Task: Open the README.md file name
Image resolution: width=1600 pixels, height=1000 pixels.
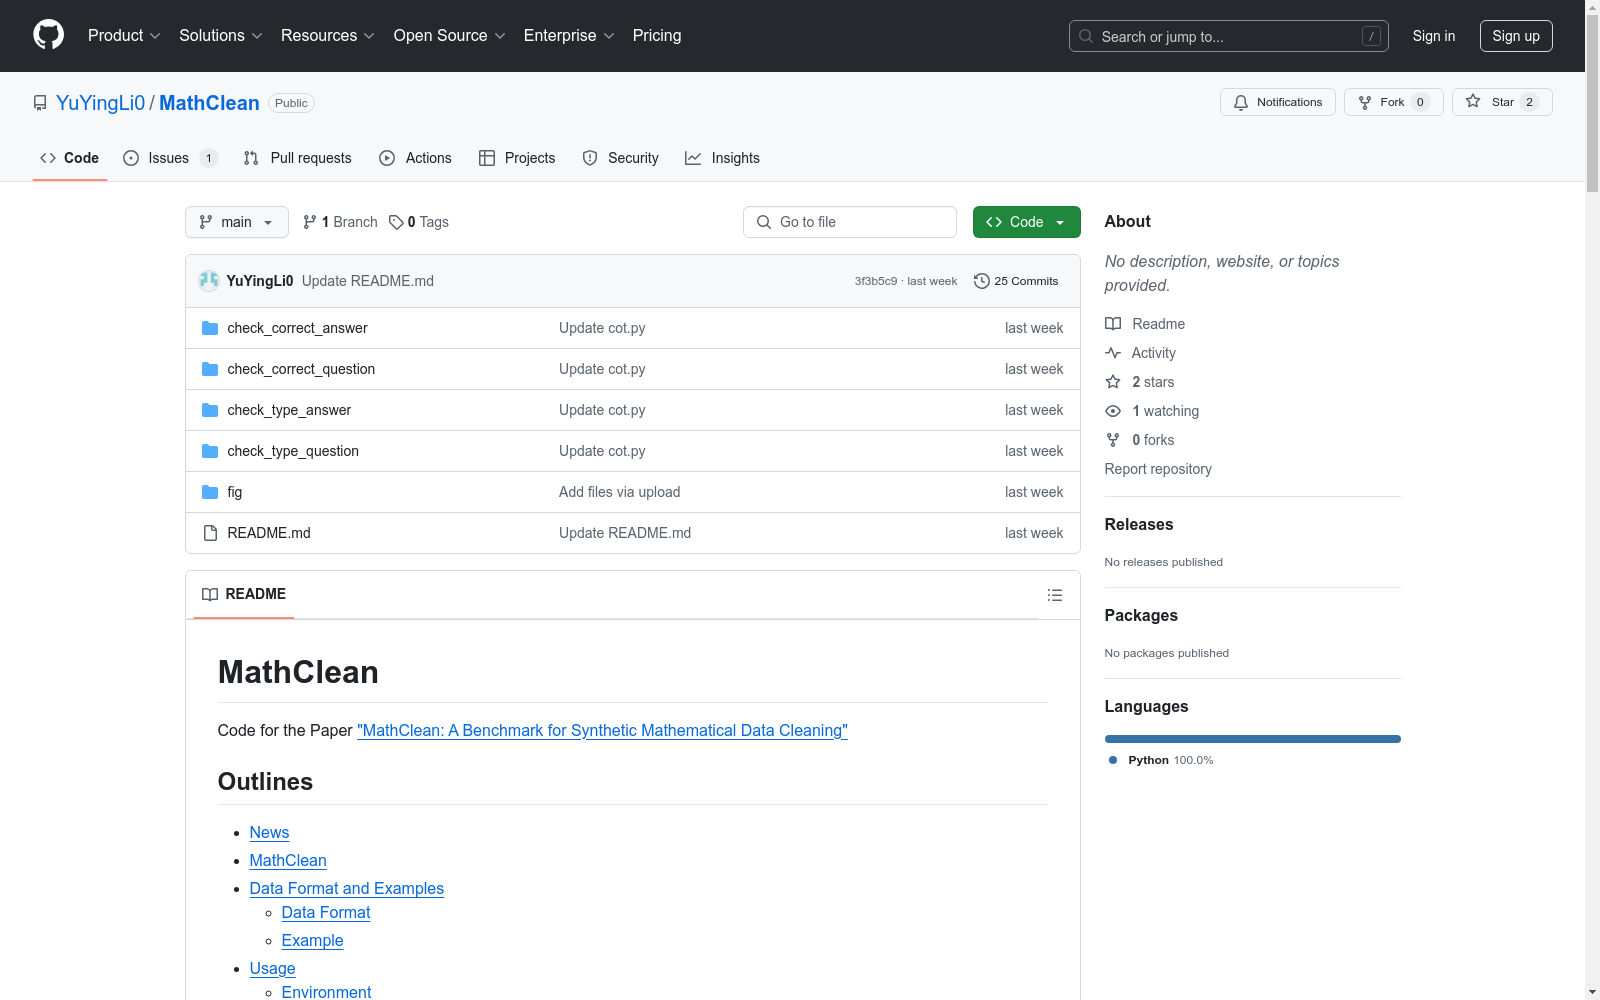Action: (269, 533)
